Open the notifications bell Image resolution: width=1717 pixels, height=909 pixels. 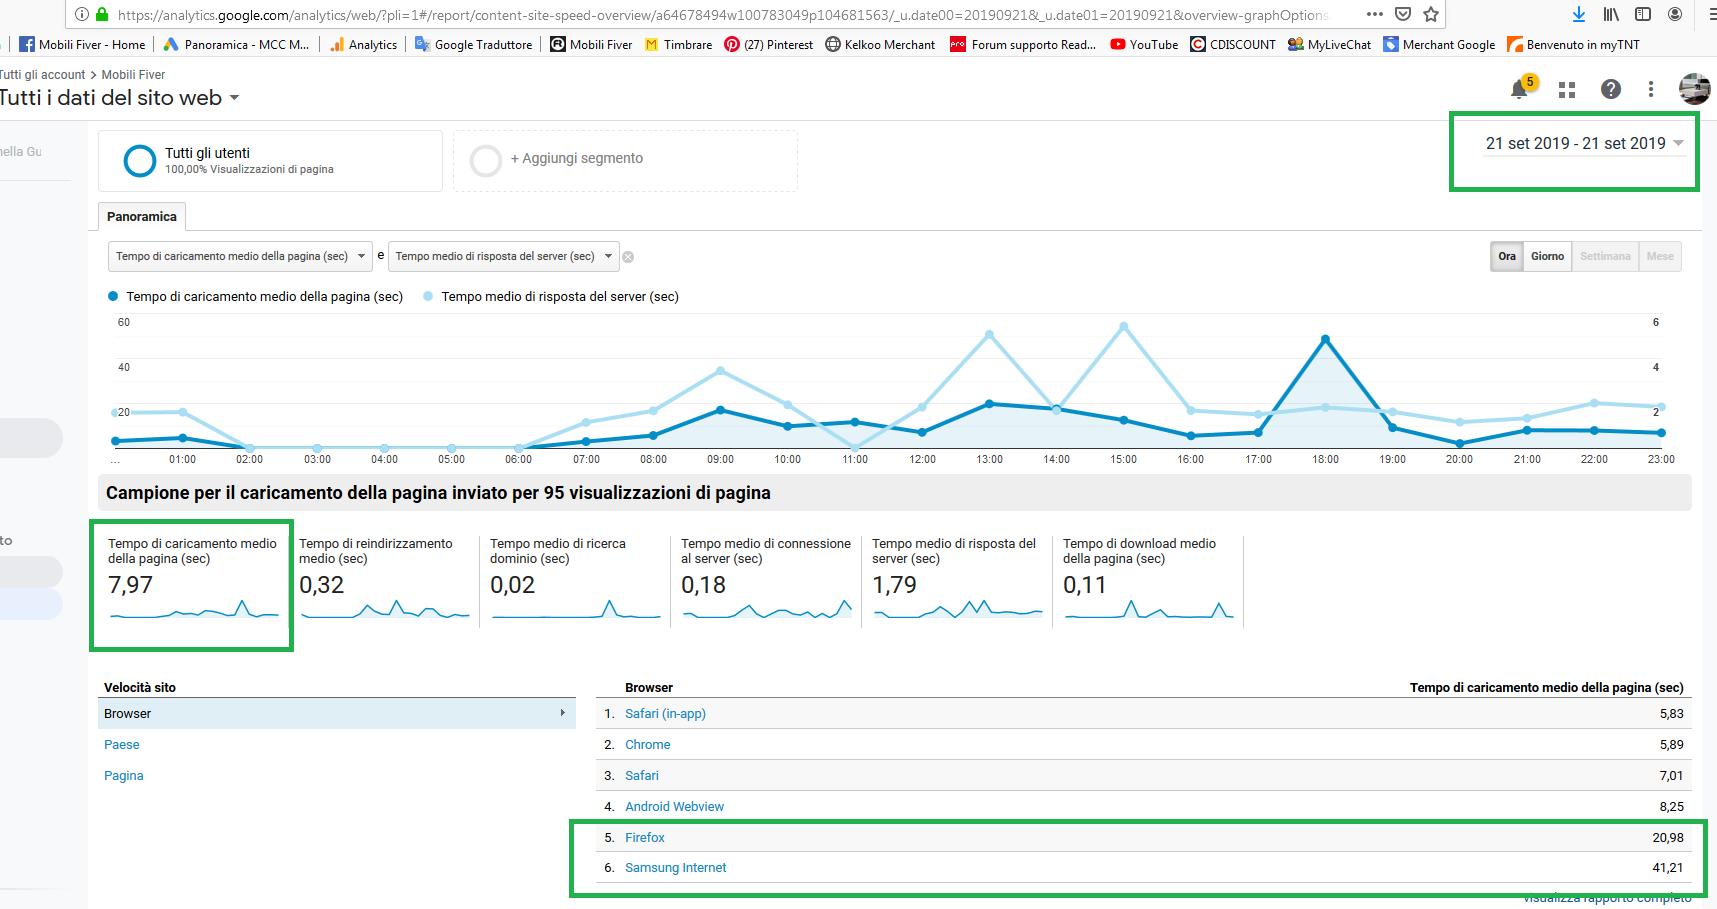tap(1519, 90)
